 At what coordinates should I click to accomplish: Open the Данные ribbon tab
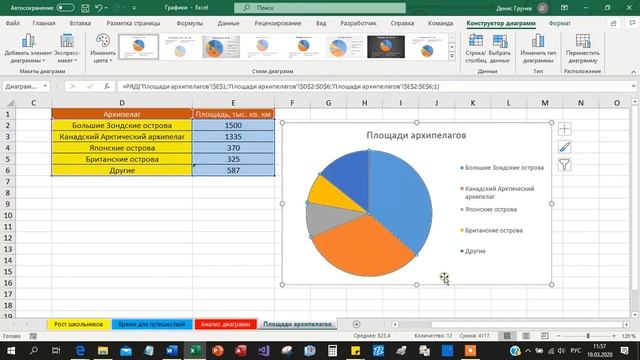tap(228, 23)
